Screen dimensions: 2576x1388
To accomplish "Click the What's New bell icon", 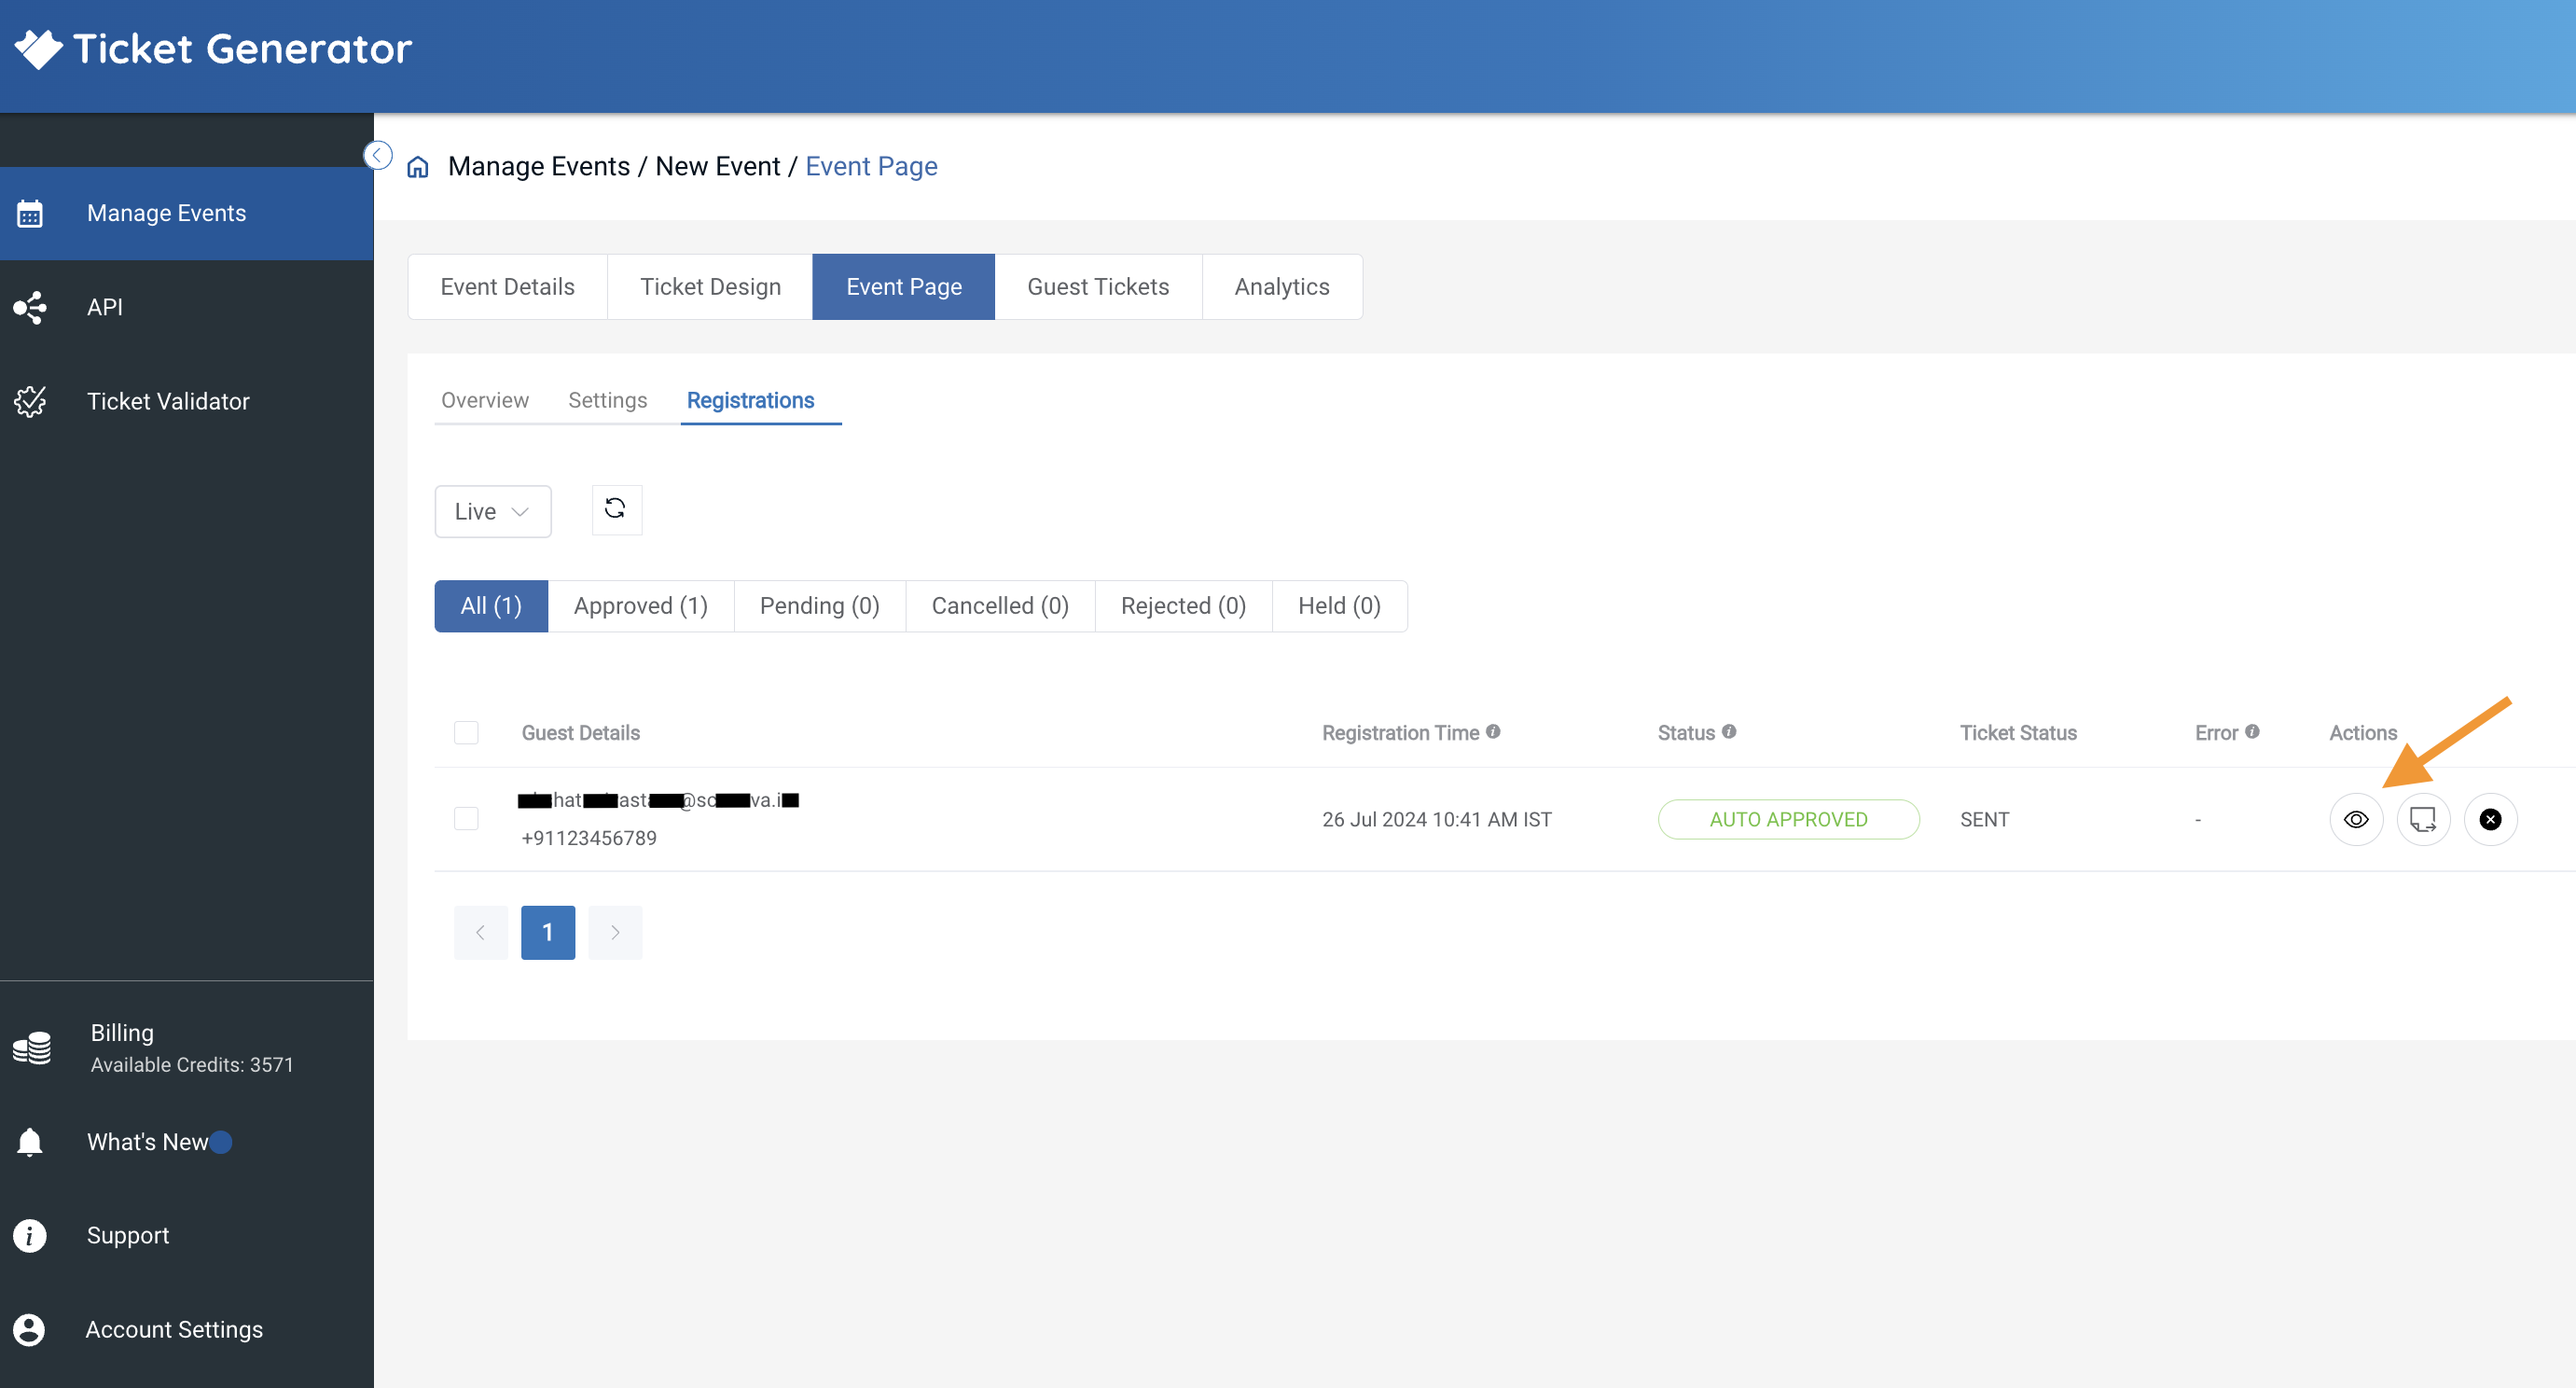I will (30, 1142).
